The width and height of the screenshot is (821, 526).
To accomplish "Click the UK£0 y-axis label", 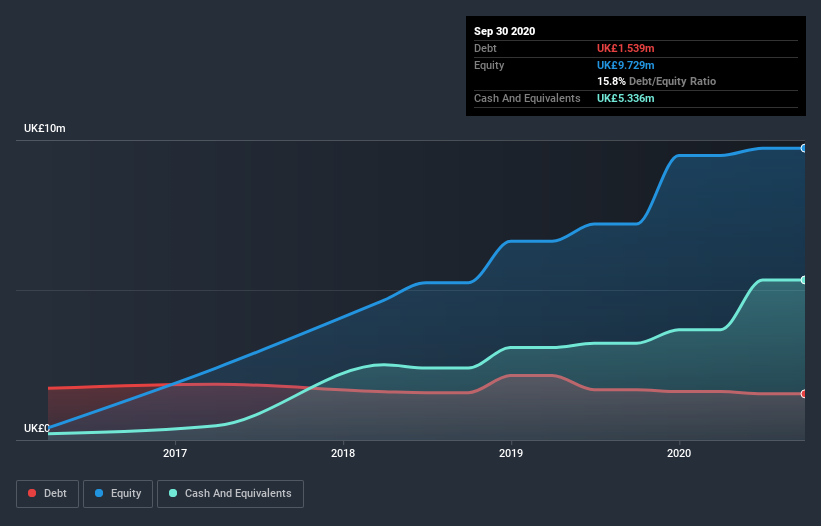I will pos(37,428).
